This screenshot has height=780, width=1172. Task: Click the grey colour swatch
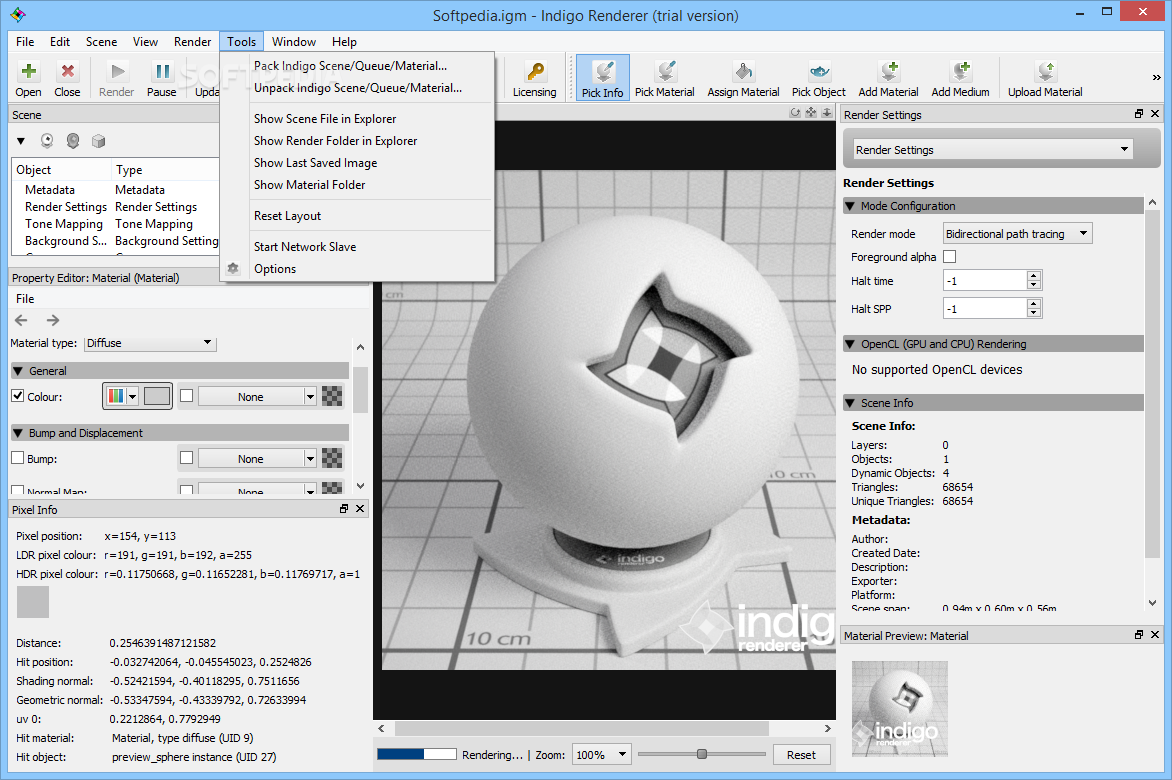156,396
